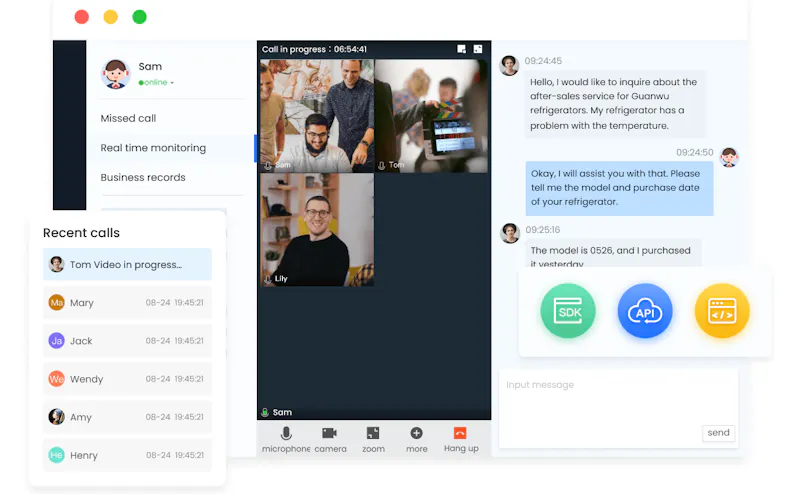Click the 09:24:45 timestamp
The height and width of the screenshot is (494, 800).
(543, 61)
